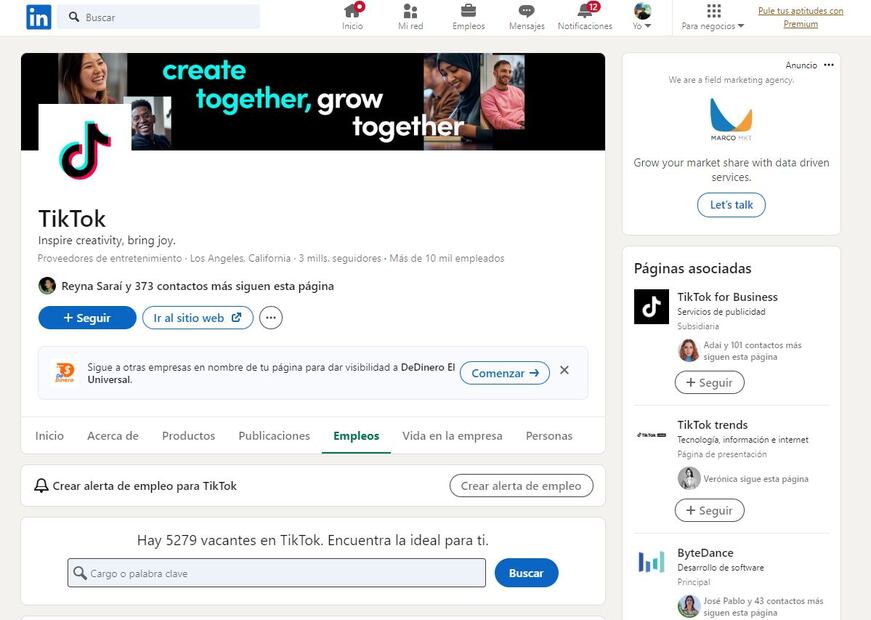Viewport: 871px width, 620px height.
Task: Follow TikTok for Business via Seguir
Action: [709, 383]
